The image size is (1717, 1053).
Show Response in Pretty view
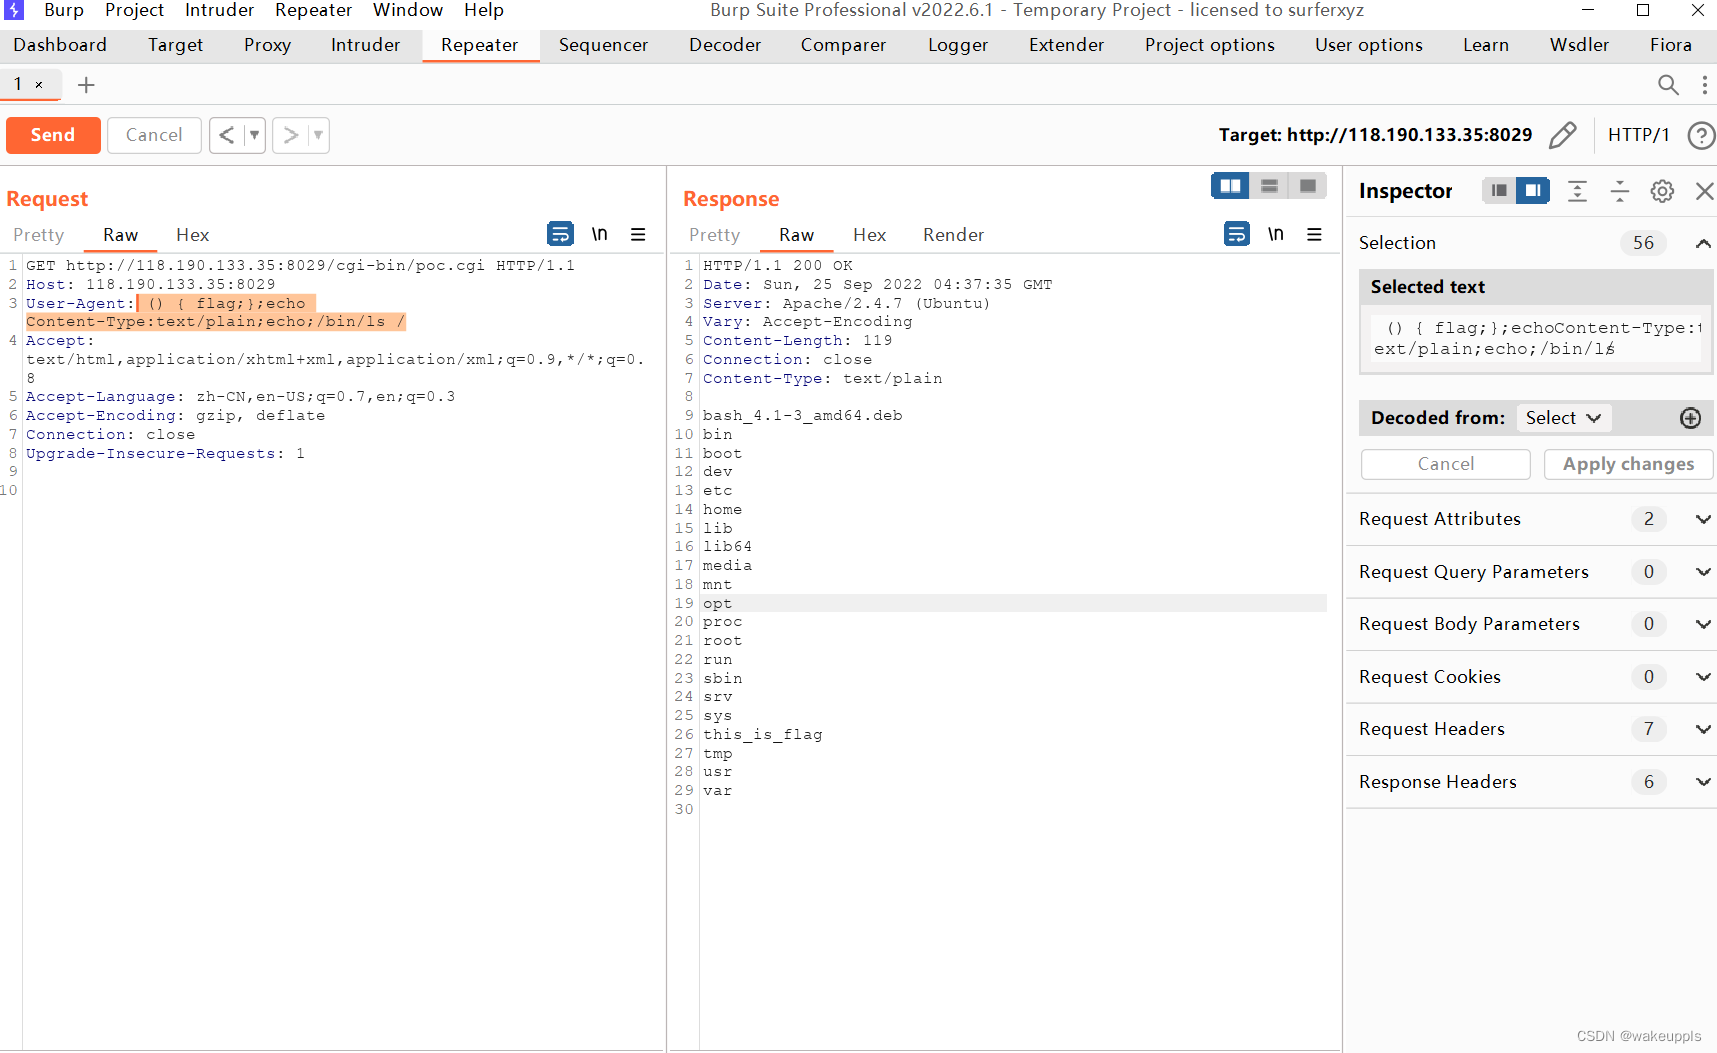[x=715, y=235]
